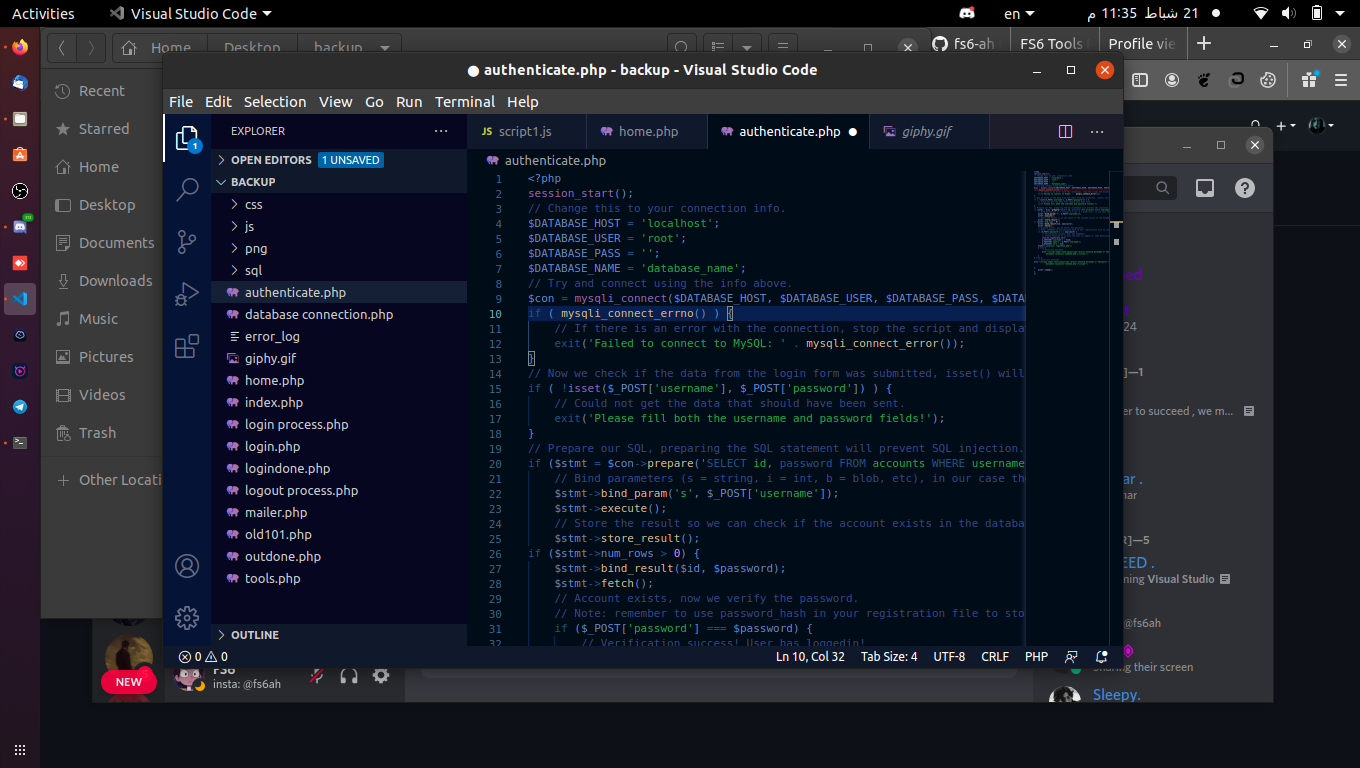Change Tab Size: 4 indentation setting
This screenshot has height=768, width=1360.
(889, 657)
